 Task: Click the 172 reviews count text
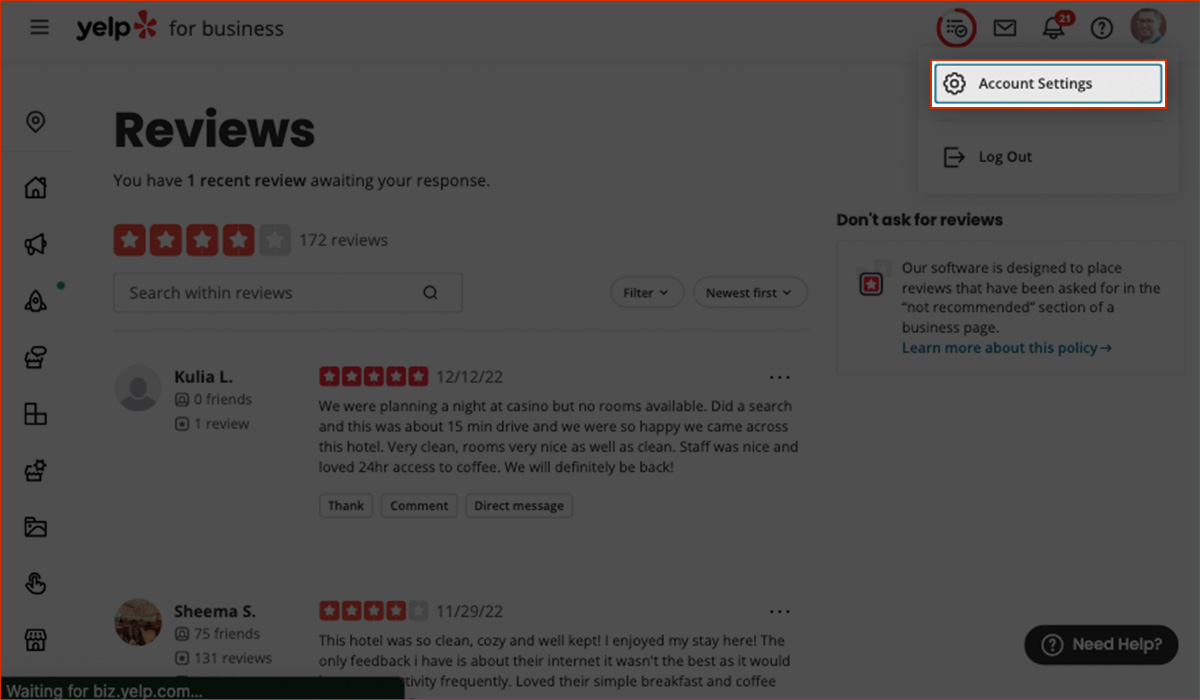point(343,240)
